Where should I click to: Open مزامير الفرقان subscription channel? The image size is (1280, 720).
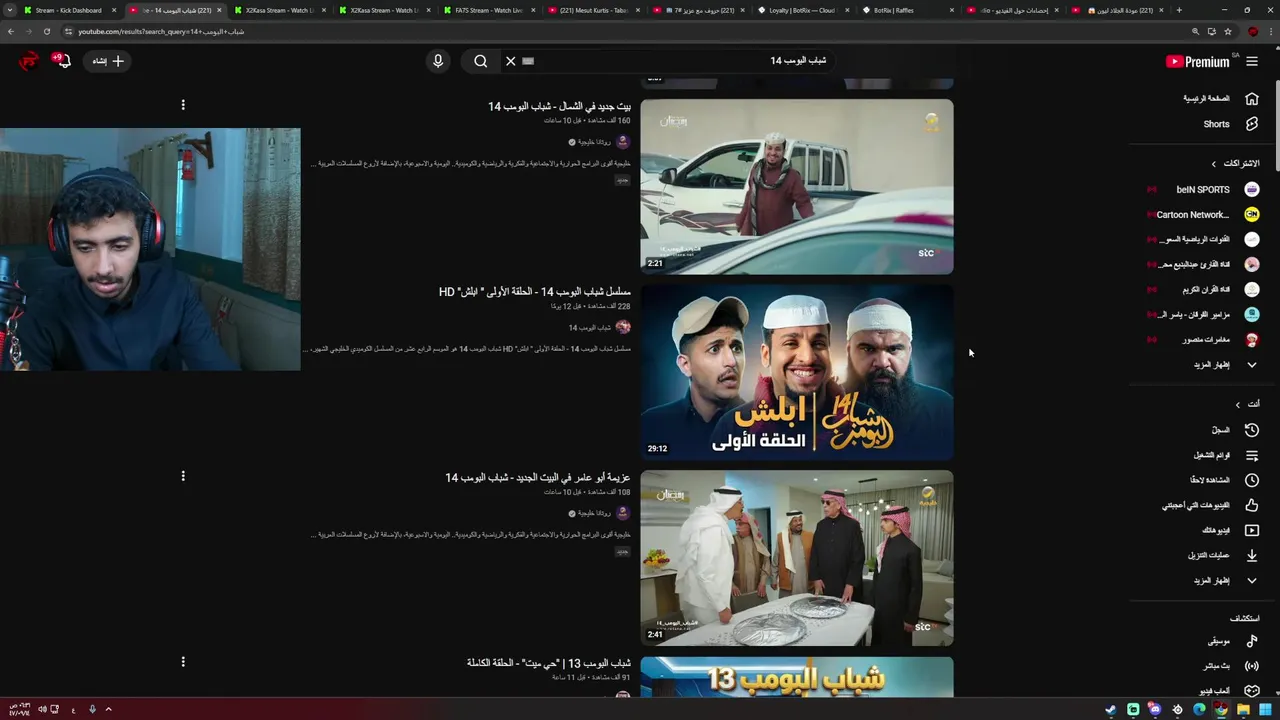1204,314
